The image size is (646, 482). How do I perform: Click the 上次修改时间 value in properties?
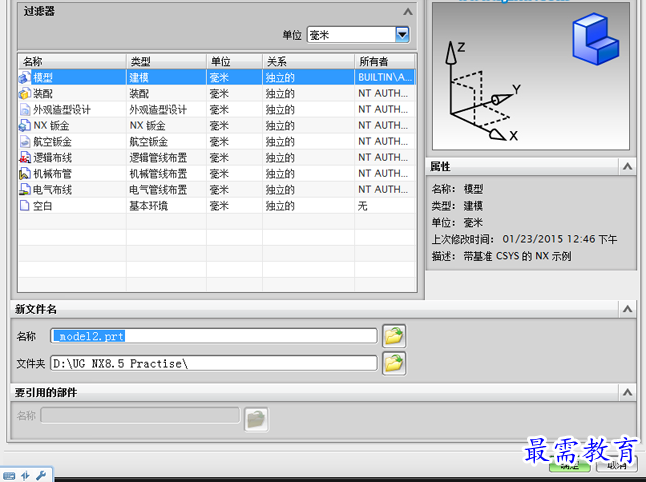tap(559, 239)
